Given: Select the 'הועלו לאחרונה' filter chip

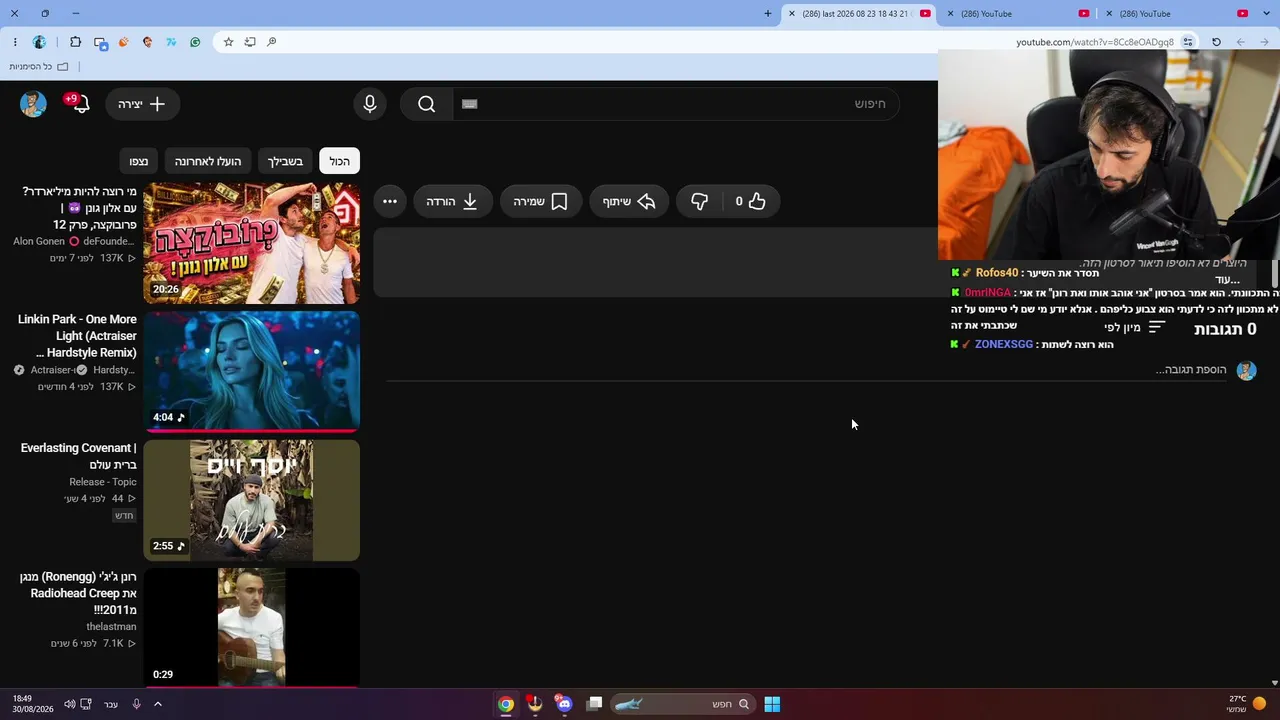Looking at the screenshot, I should click(208, 161).
